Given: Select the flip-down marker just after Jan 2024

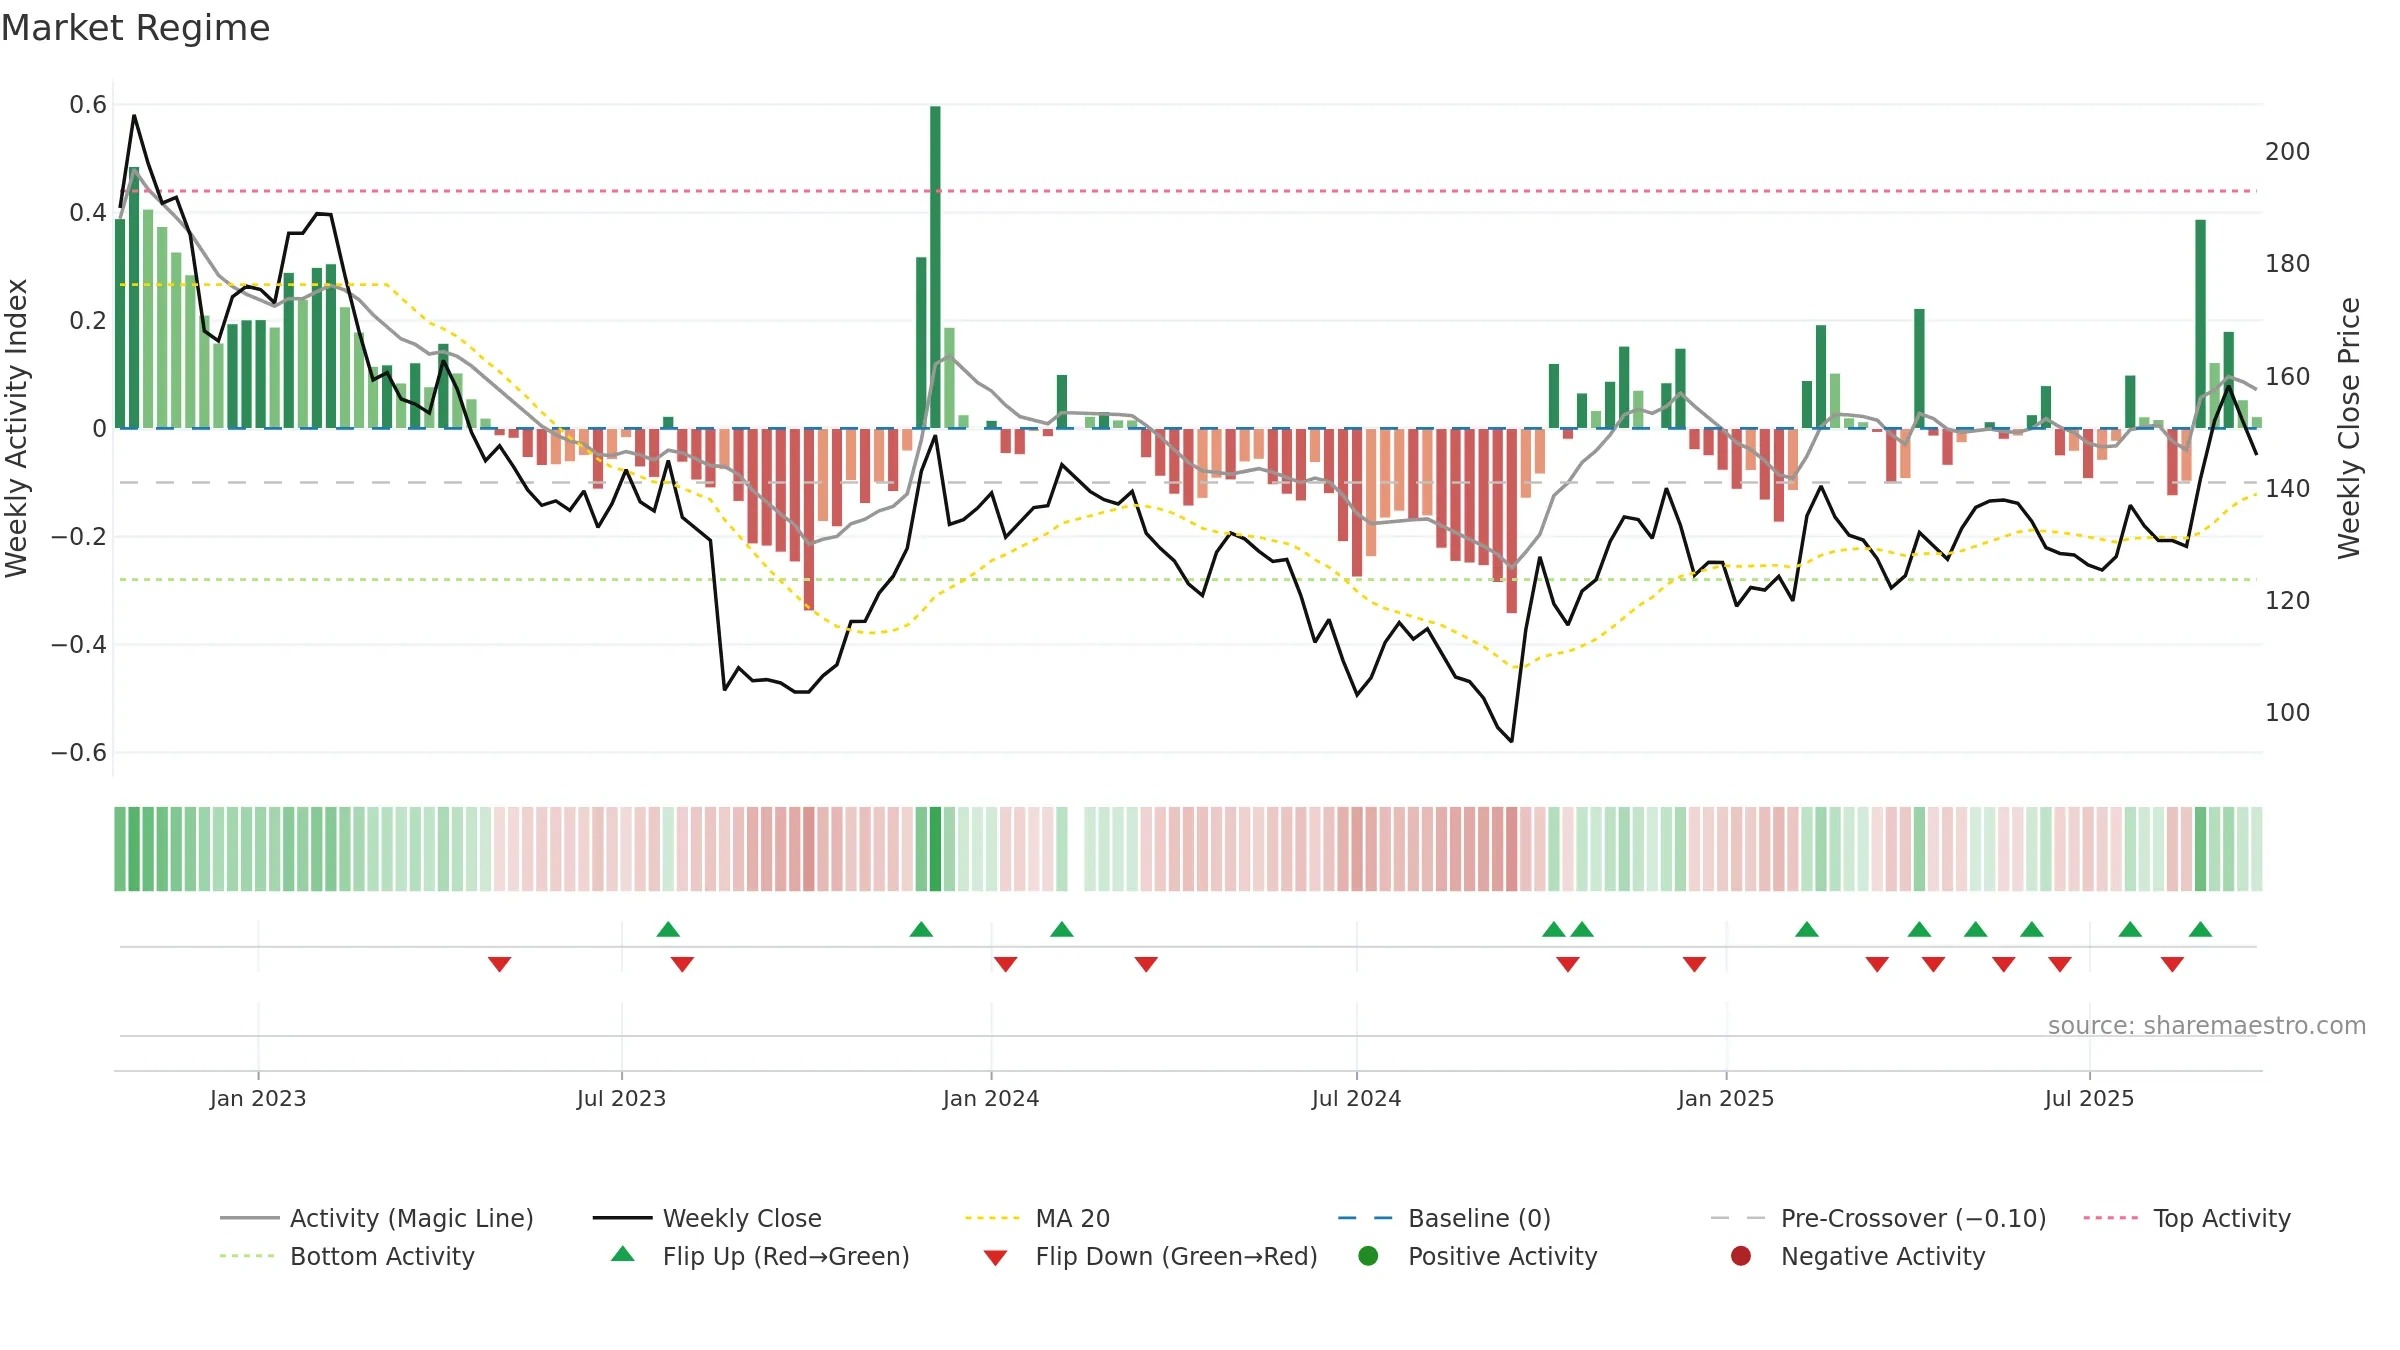Looking at the screenshot, I should pos(1006,964).
